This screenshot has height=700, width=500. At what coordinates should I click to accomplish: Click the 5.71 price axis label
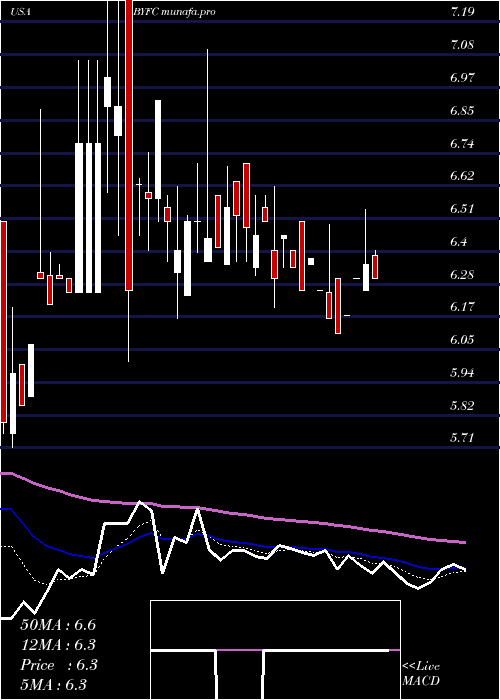pos(462,438)
